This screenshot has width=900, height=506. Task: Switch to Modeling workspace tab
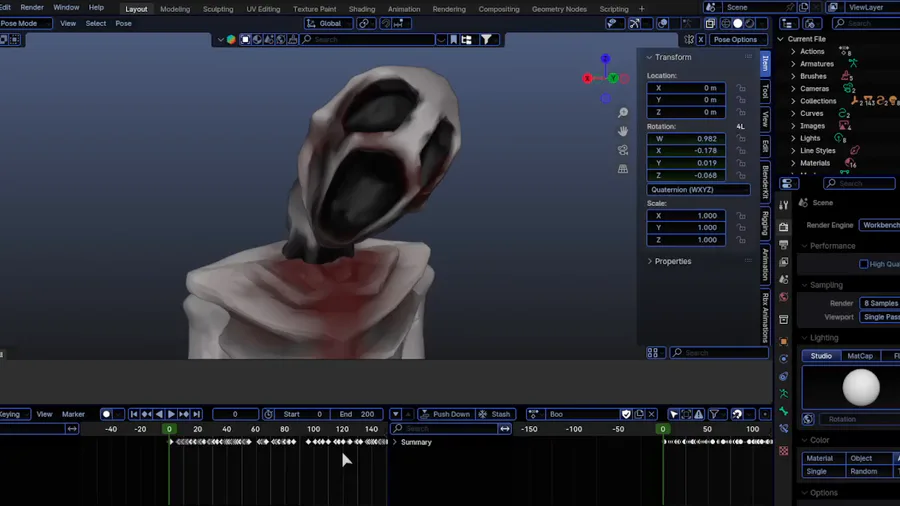click(x=174, y=9)
